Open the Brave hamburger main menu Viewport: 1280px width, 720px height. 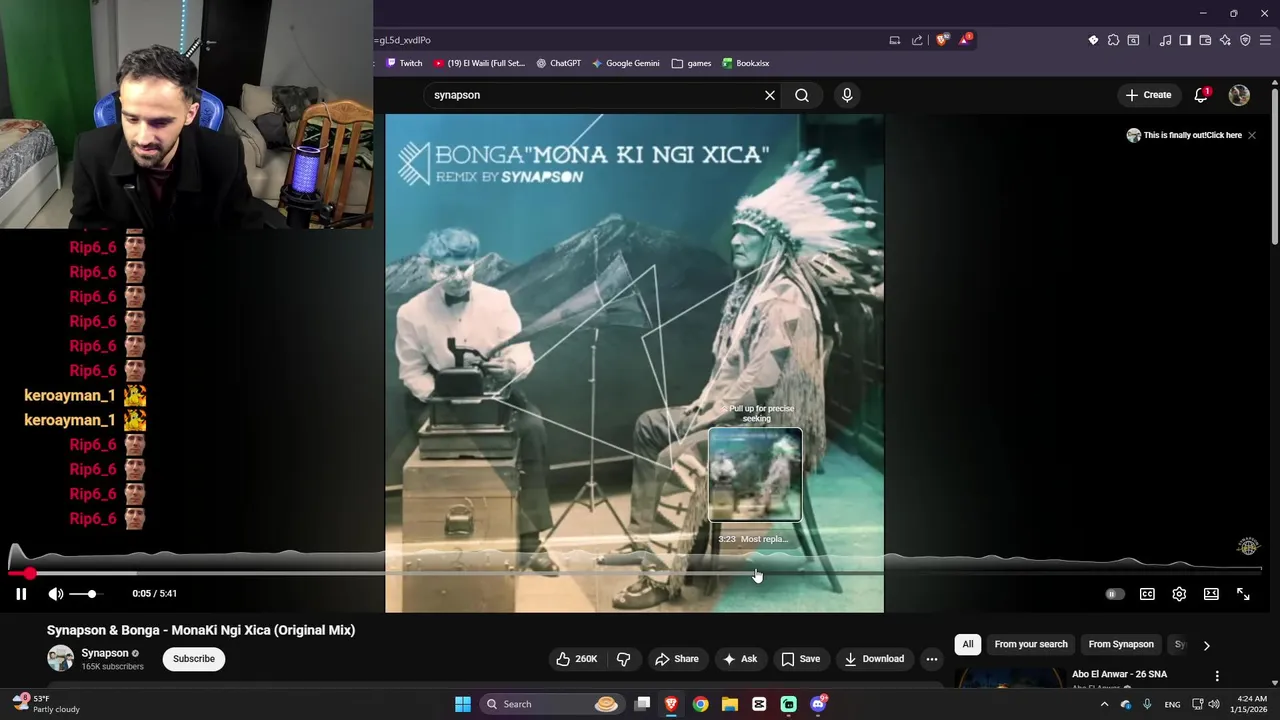1265,40
